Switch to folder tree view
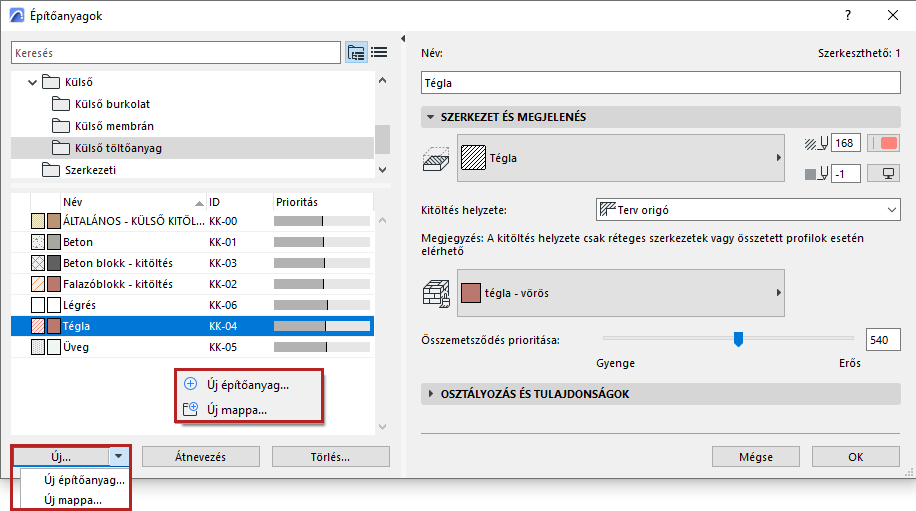916x511 pixels. coord(356,53)
